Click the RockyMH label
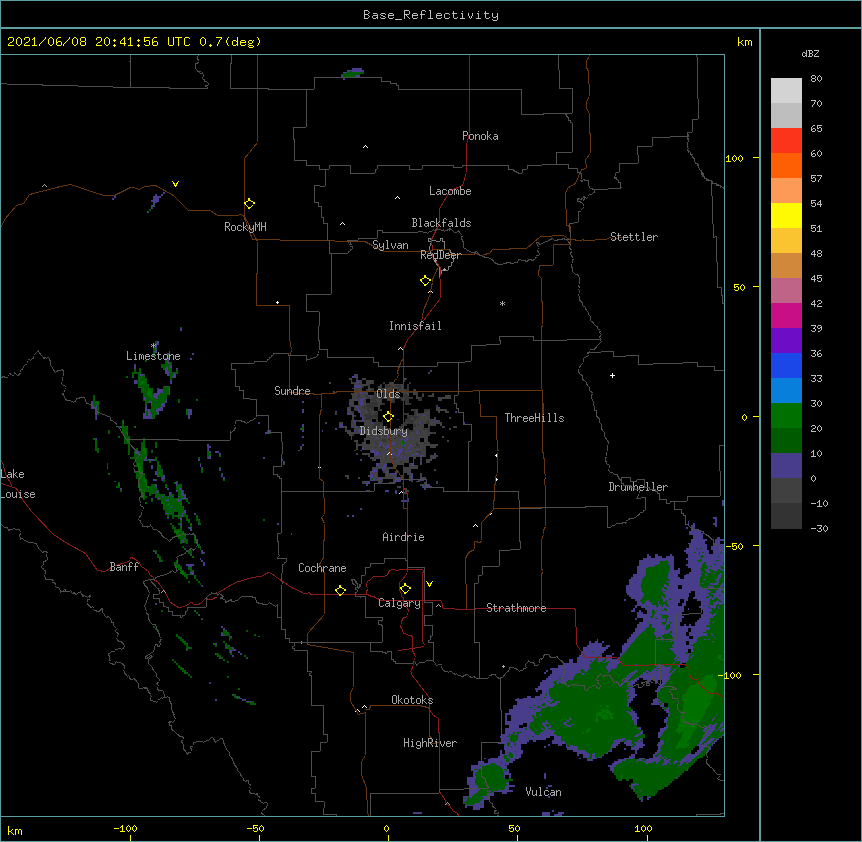Screen dimensions: 862x842 point(245,227)
